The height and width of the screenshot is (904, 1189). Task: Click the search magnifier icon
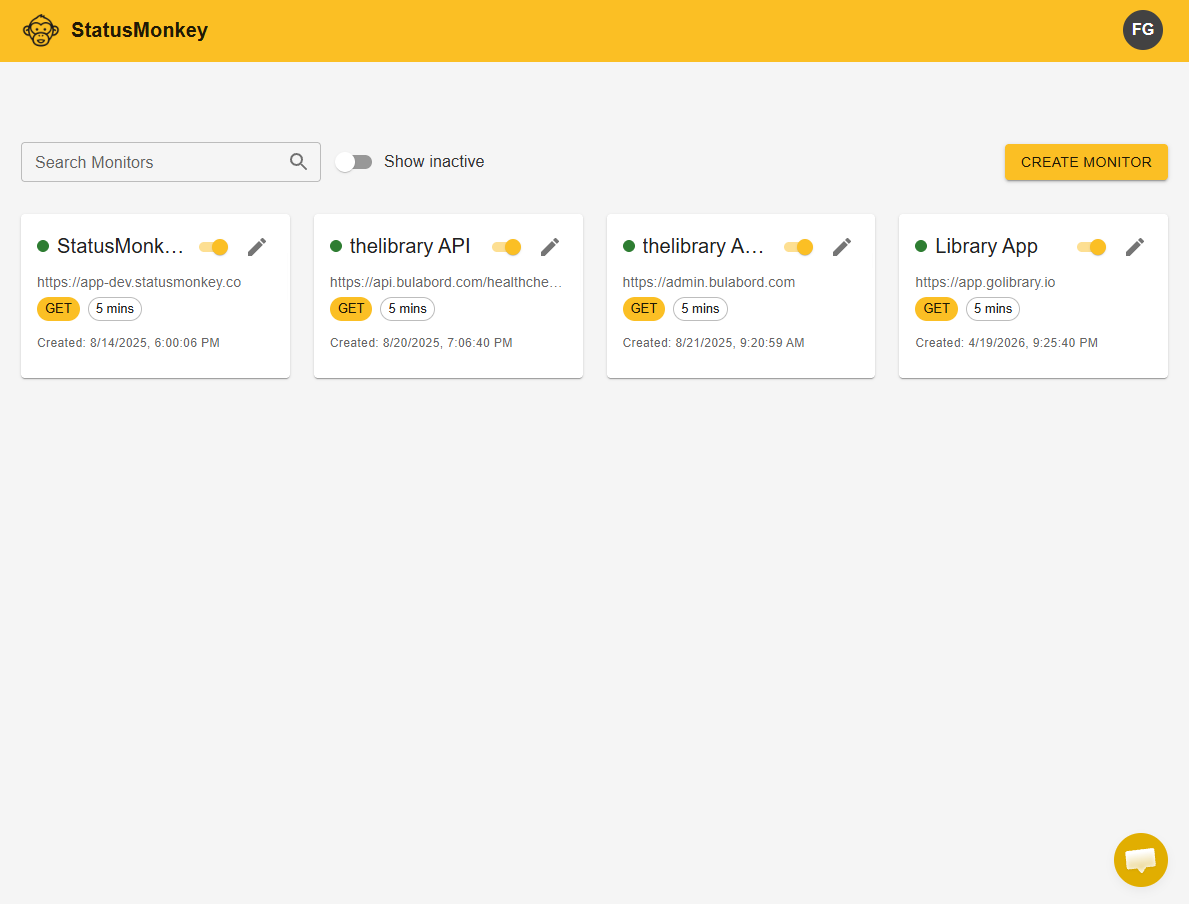298,162
